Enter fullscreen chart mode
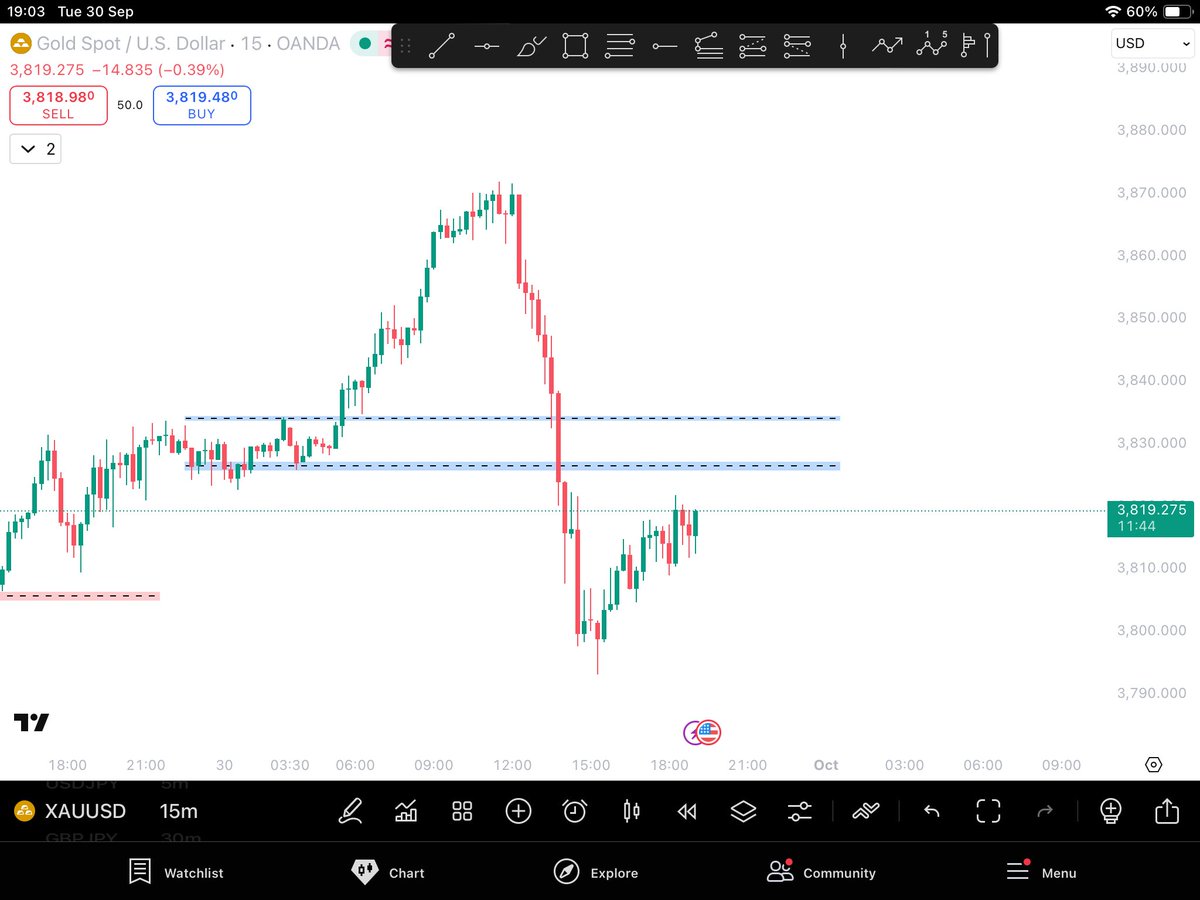The image size is (1200, 900). (x=988, y=811)
